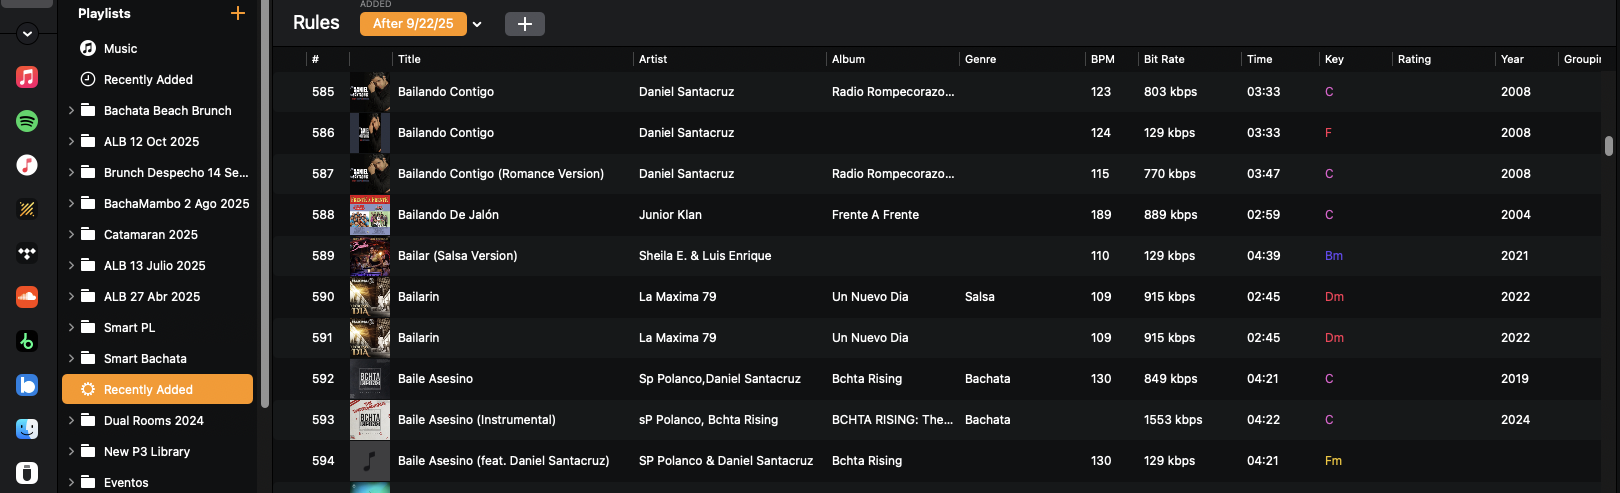The width and height of the screenshot is (1620, 493).
Task: Click the Finder source icon
Action: coord(27,429)
